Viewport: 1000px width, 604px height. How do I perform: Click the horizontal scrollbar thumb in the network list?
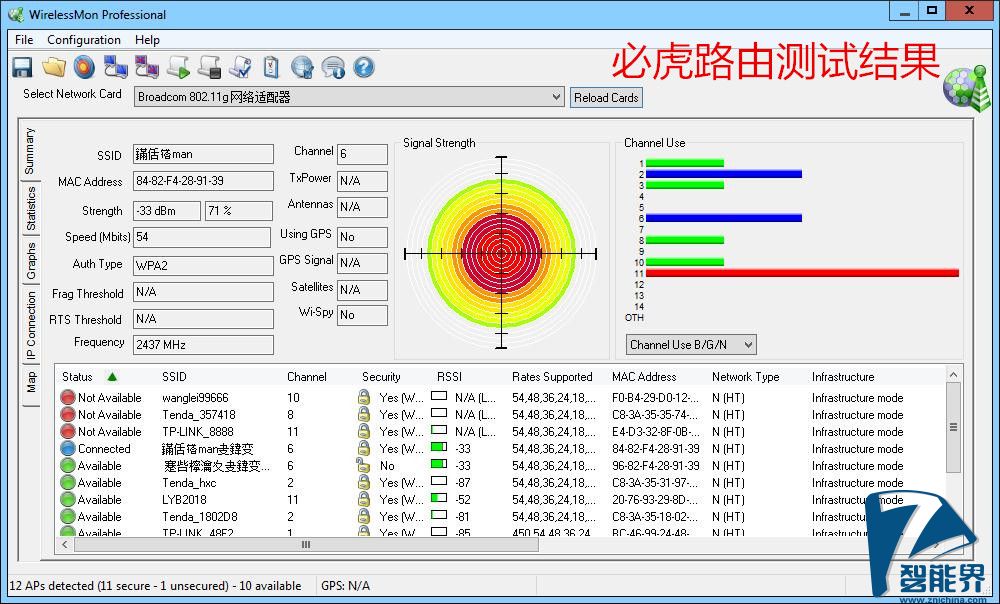(306, 545)
